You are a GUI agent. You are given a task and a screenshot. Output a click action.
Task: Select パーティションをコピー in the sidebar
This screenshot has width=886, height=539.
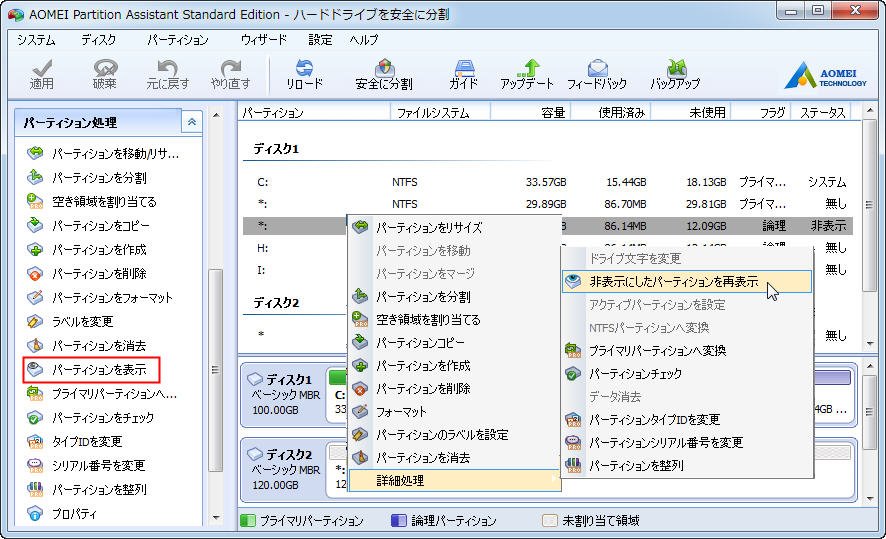tap(88, 225)
